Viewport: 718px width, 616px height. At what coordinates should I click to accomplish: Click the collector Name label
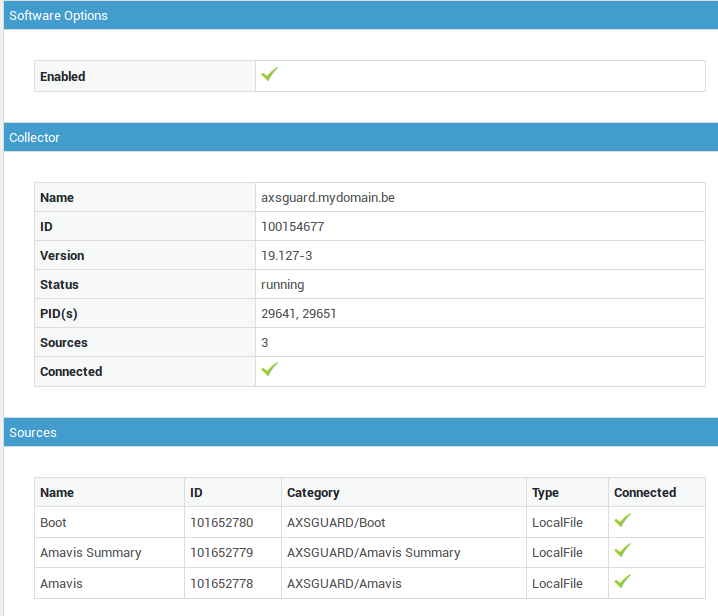pyautogui.click(x=57, y=197)
